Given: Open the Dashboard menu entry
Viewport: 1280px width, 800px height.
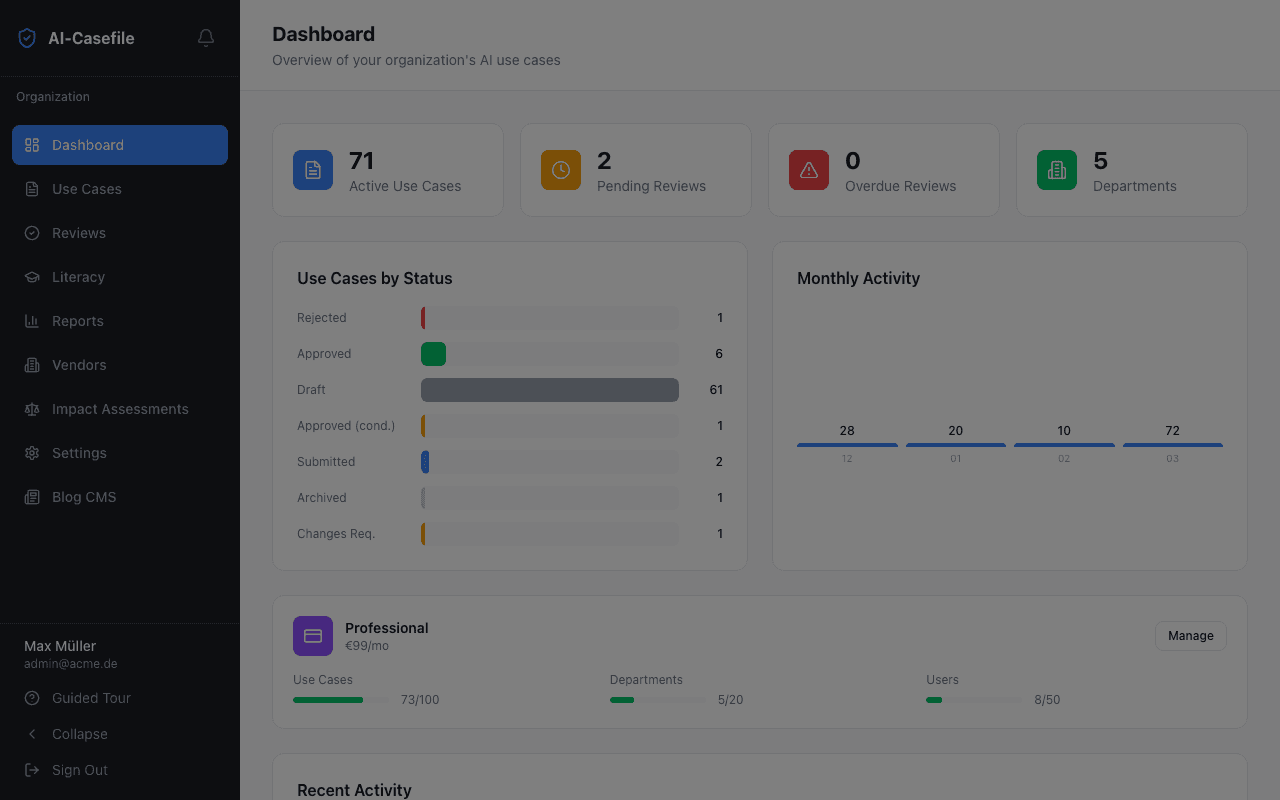Looking at the screenshot, I should (87, 144).
